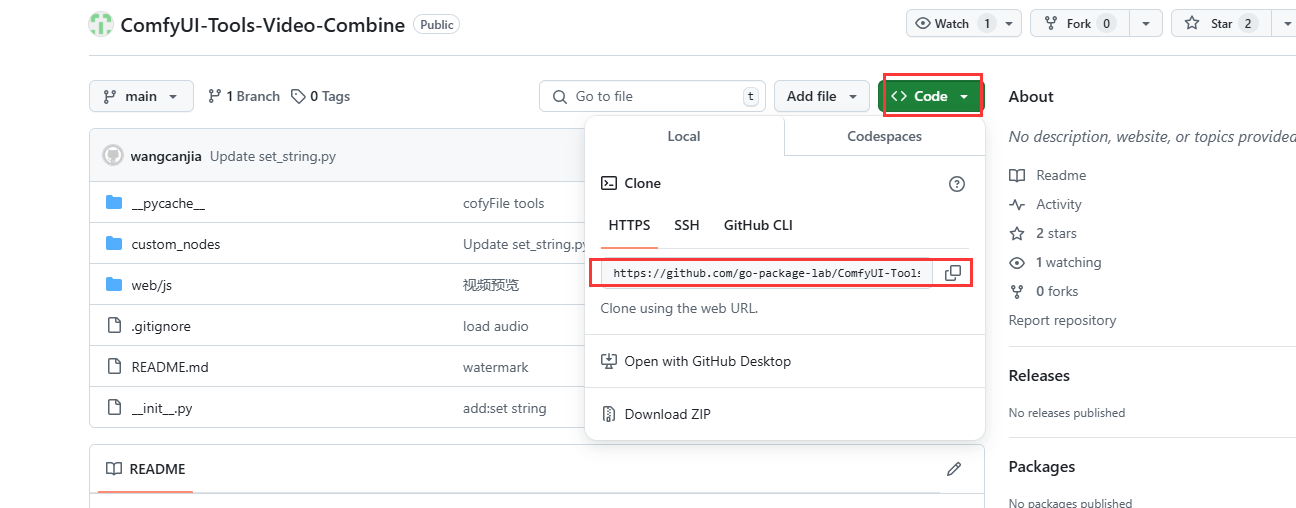
Task: Select the GitHub CLI clone tab
Action: tap(758, 225)
